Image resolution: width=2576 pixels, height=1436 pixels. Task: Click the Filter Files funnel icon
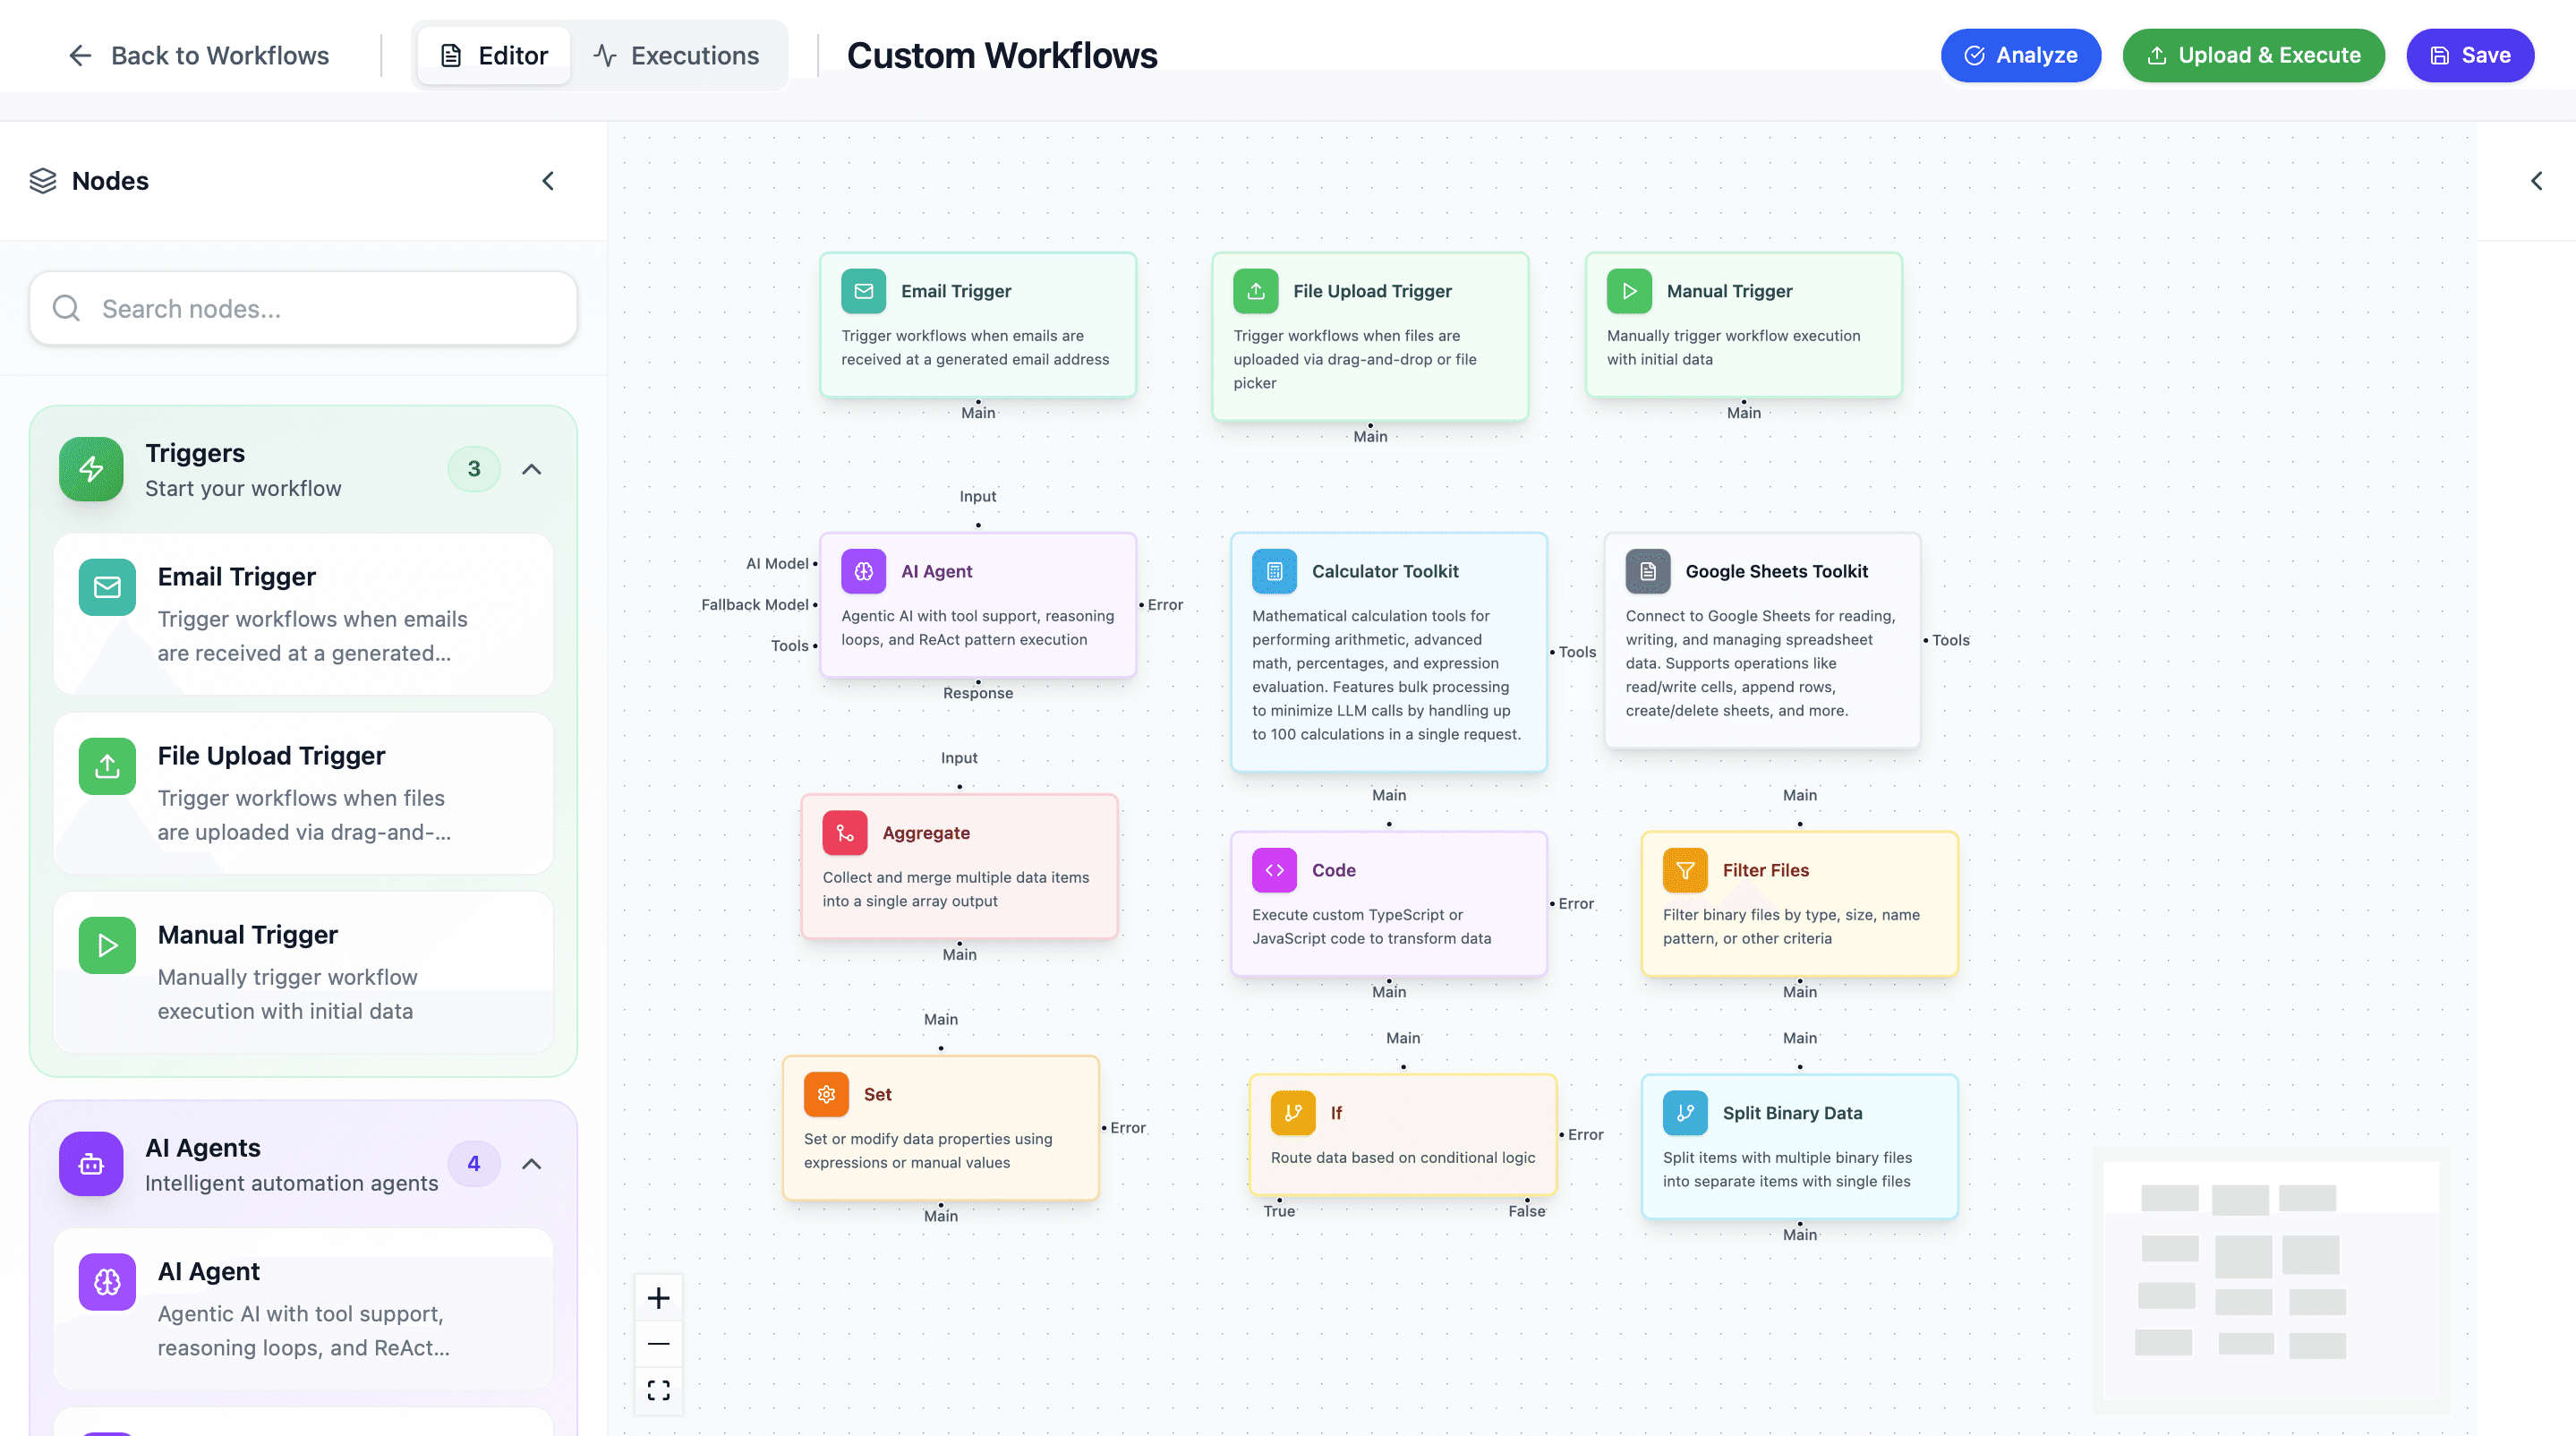click(x=1684, y=870)
